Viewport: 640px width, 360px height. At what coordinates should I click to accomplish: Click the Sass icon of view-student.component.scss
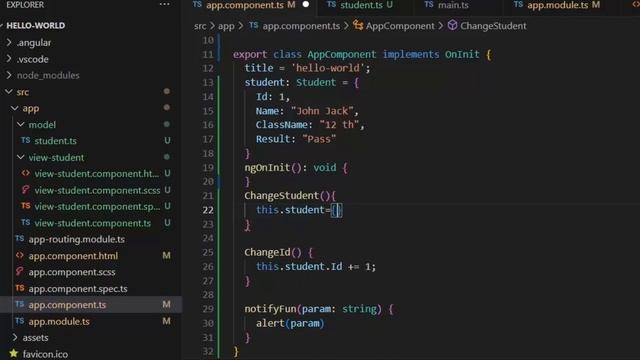click(x=25, y=190)
